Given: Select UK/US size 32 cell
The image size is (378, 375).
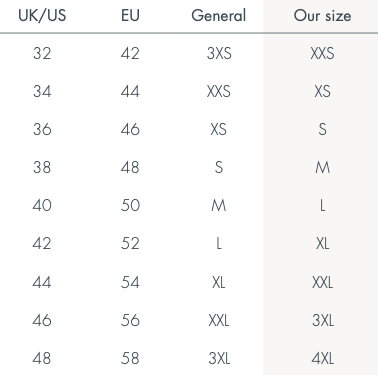Looking at the screenshot, I should tap(42, 53).
